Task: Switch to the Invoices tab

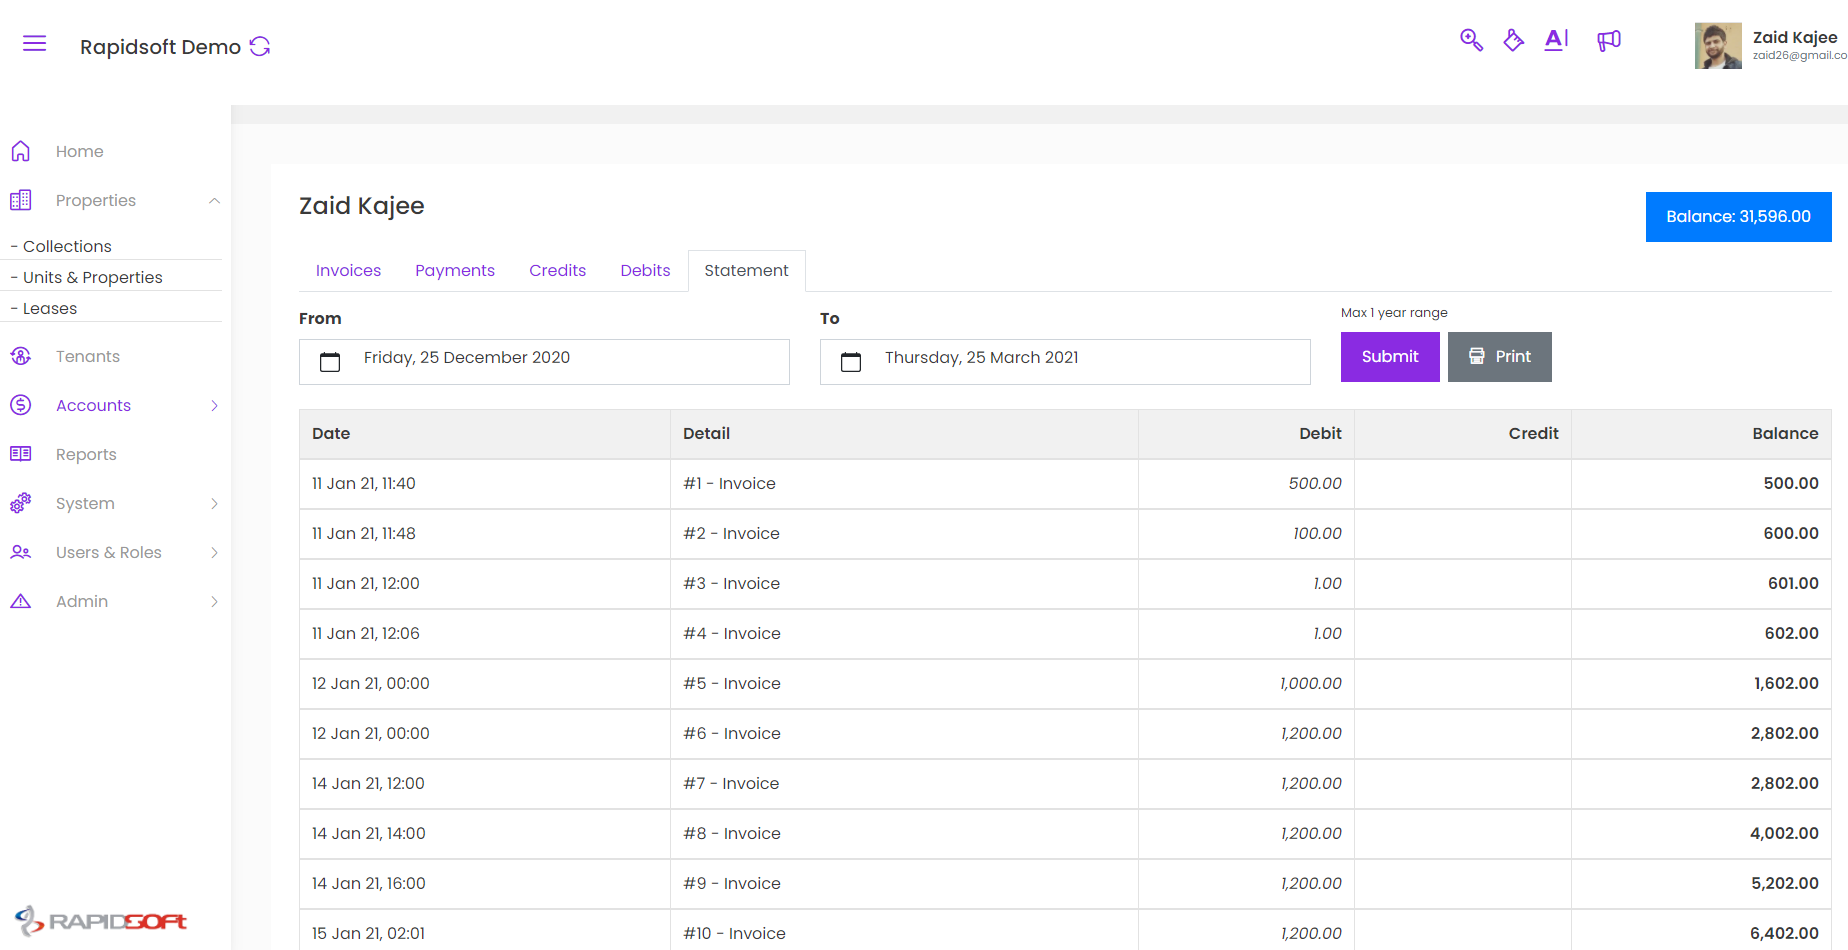Action: [x=348, y=270]
